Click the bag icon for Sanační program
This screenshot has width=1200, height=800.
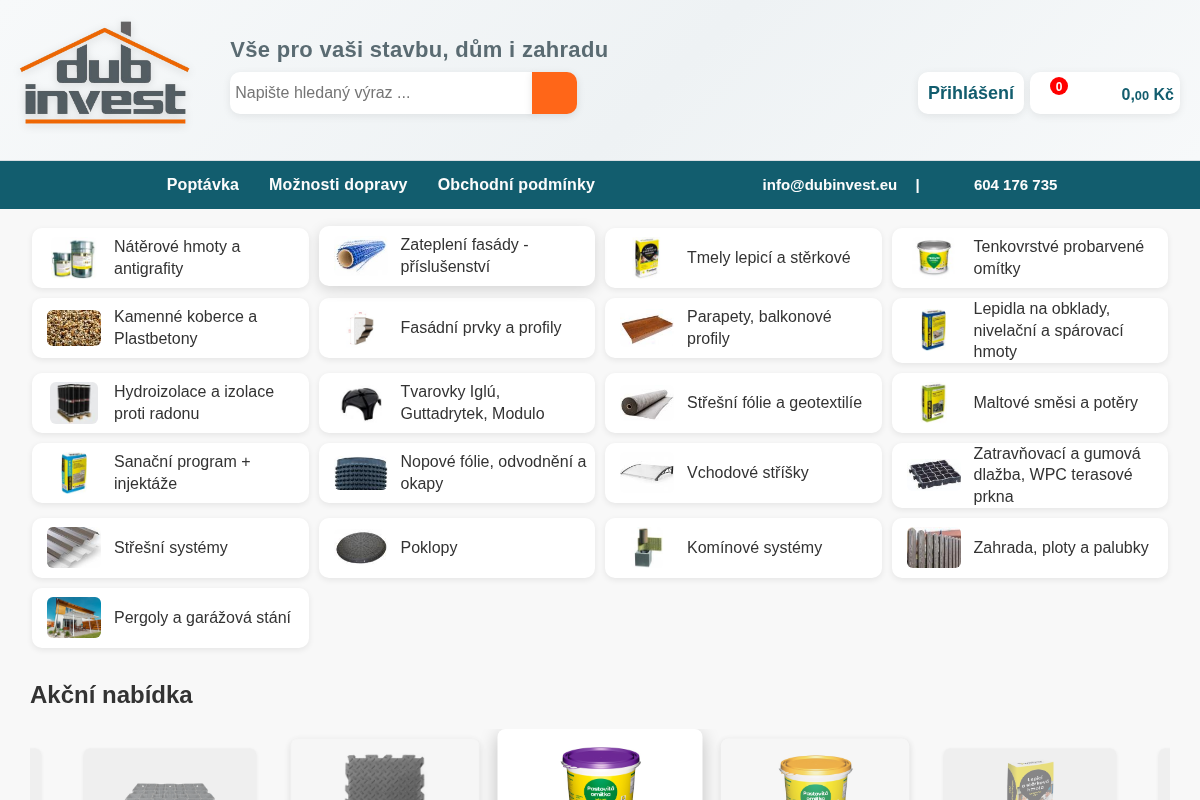(74, 473)
